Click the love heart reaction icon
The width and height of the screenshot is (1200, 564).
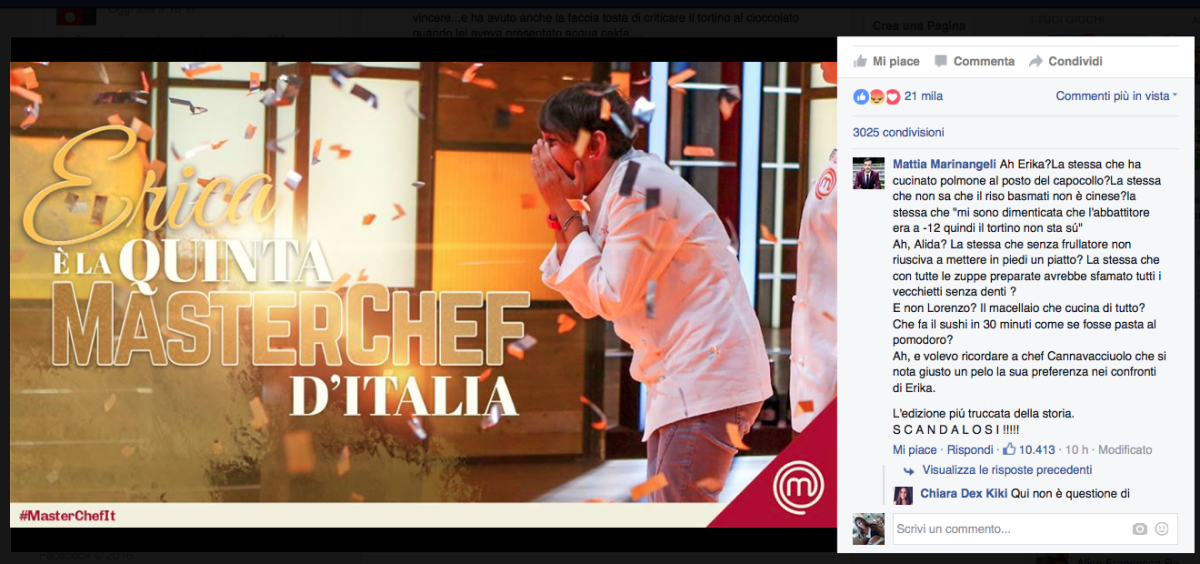click(x=892, y=97)
